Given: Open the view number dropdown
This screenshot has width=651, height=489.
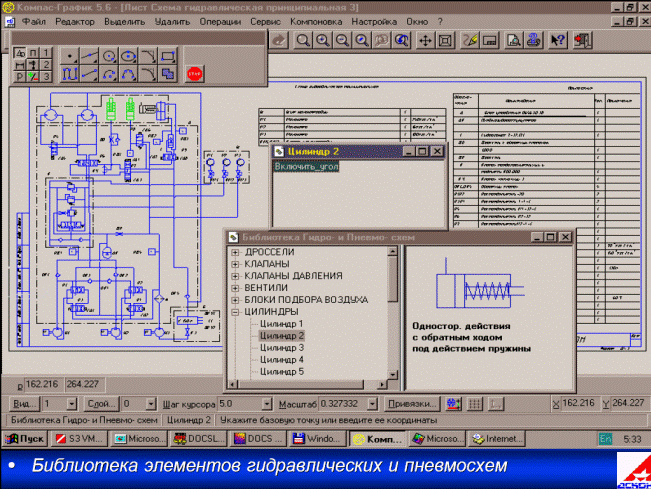Looking at the screenshot, I should click(71, 403).
